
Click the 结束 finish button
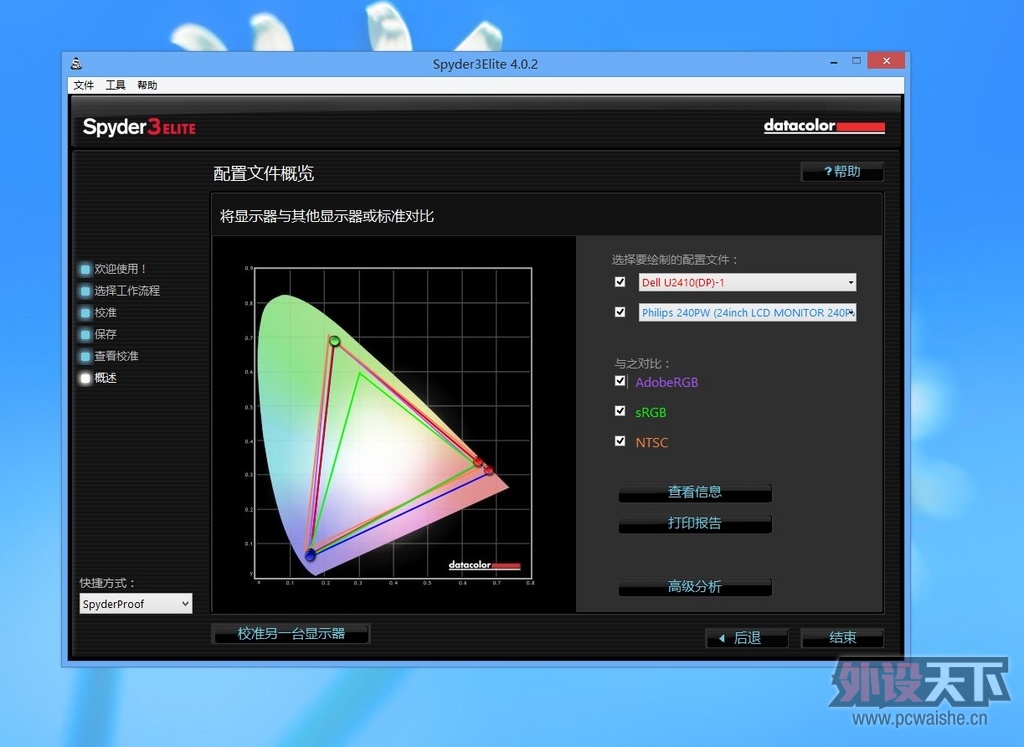click(x=842, y=638)
